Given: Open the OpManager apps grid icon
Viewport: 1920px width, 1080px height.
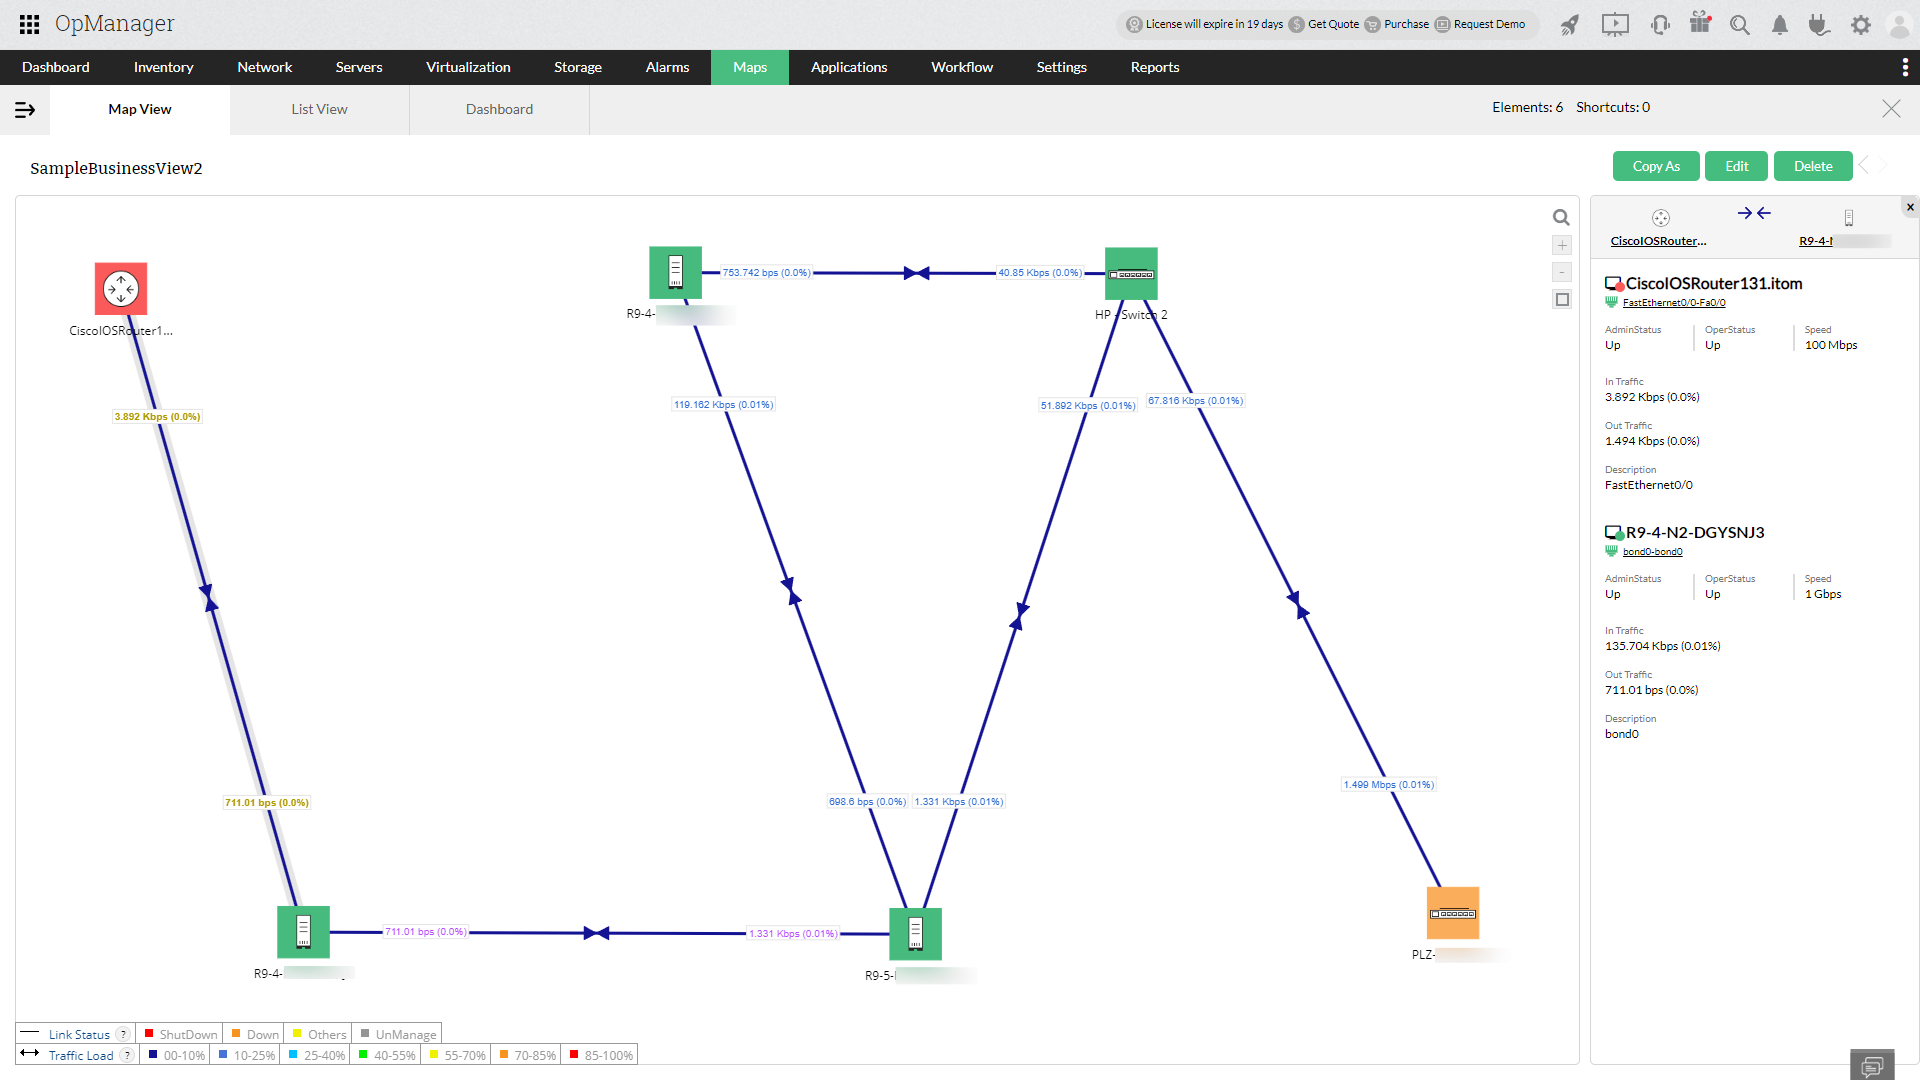Looking at the screenshot, I should (x=29, y=24).
